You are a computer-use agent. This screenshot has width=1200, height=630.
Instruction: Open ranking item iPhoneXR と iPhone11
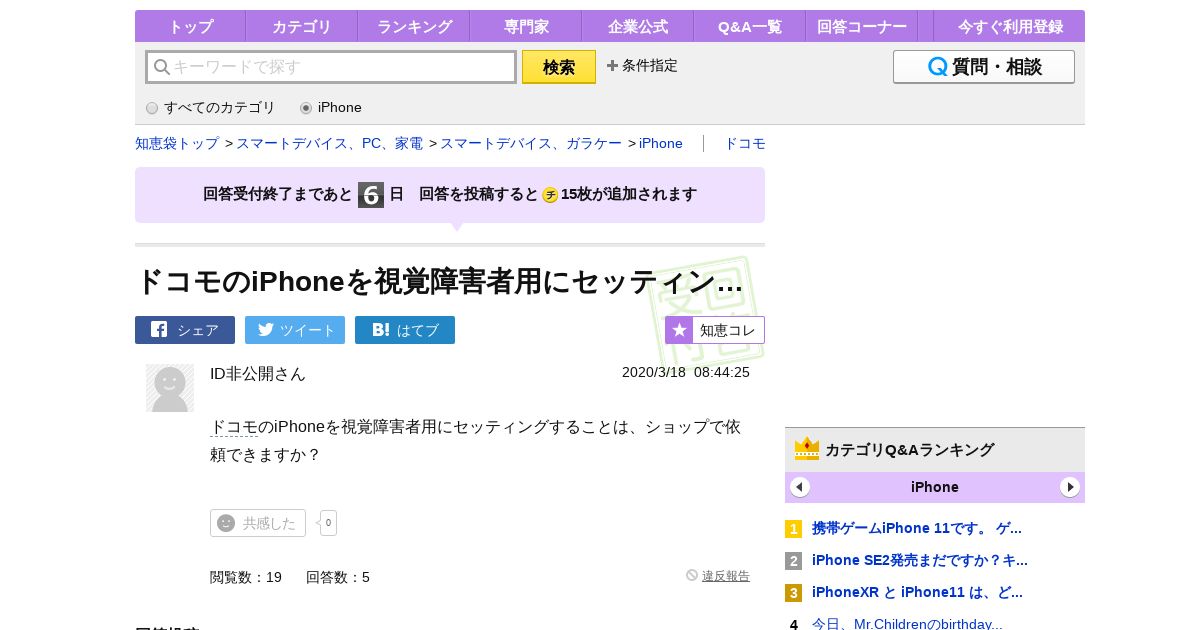tap(917, 592)
